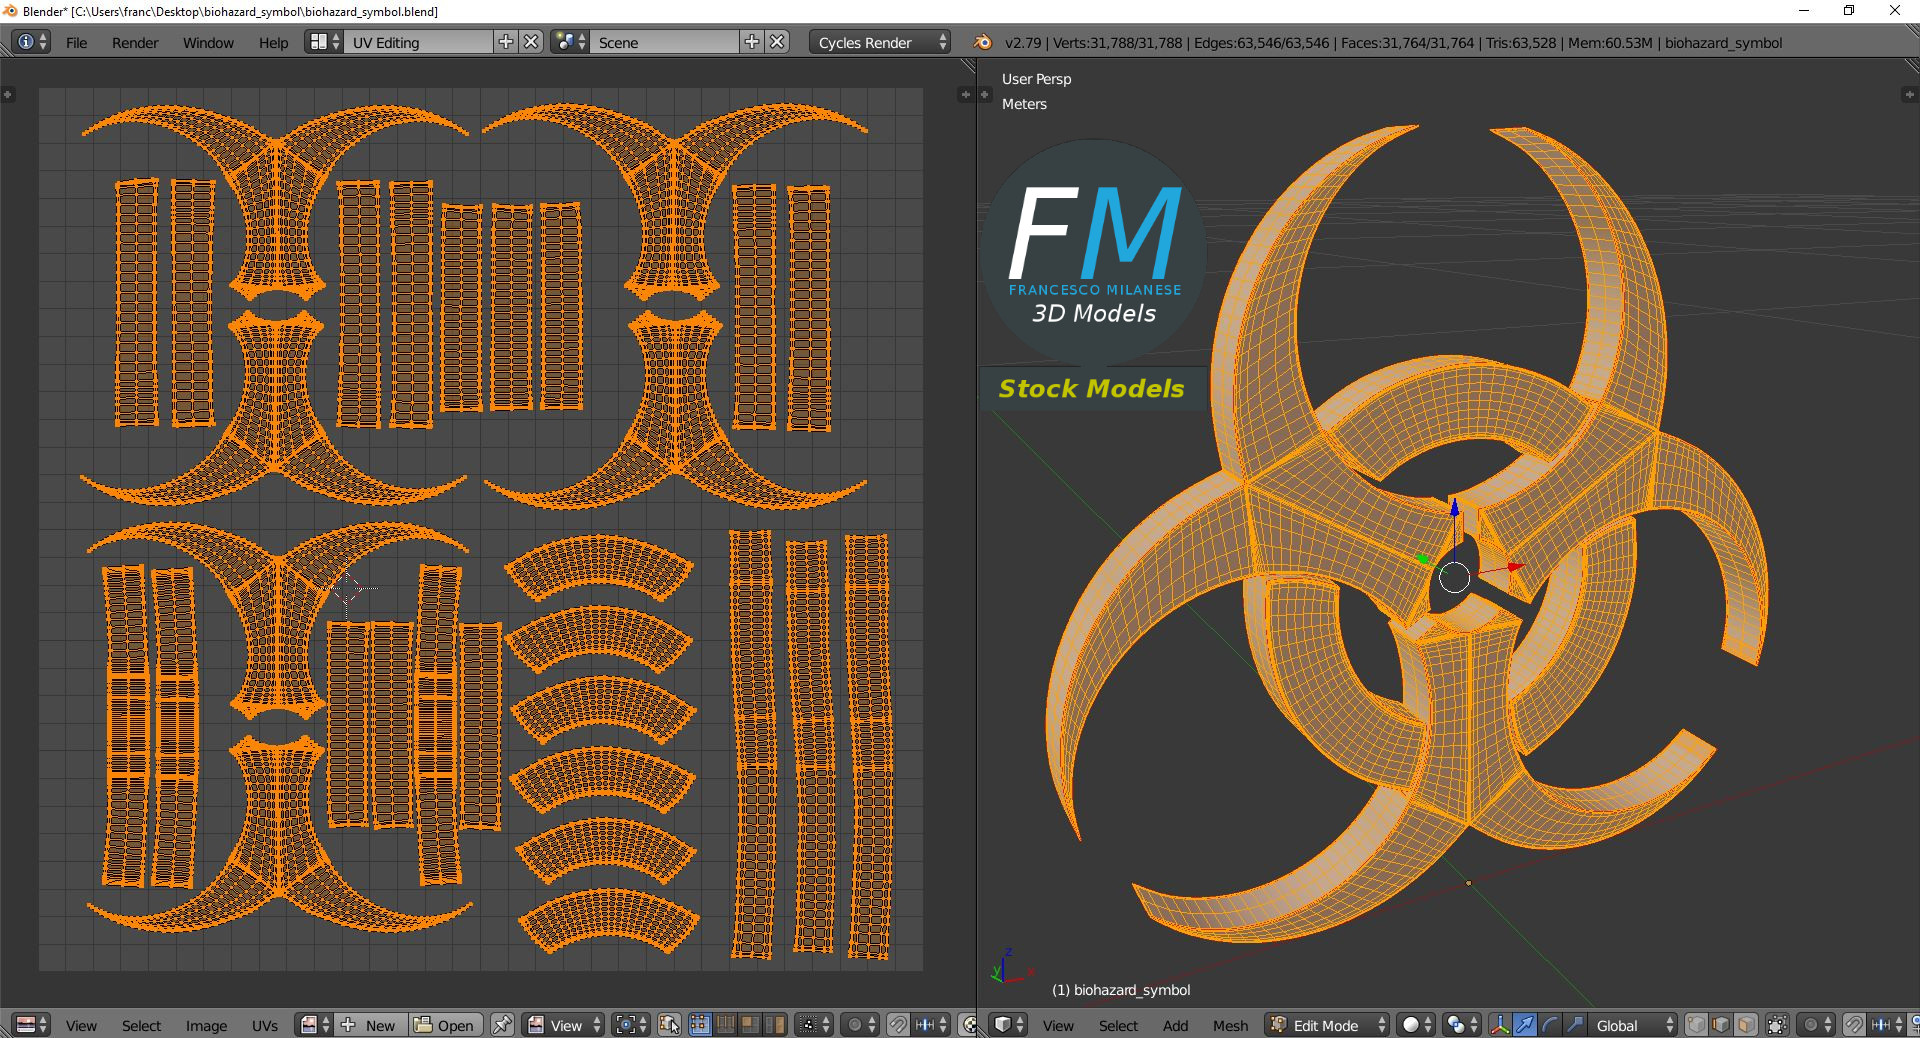Open the Render menu
This screenshot has height=1038, width=1920.
coord(135,43)
